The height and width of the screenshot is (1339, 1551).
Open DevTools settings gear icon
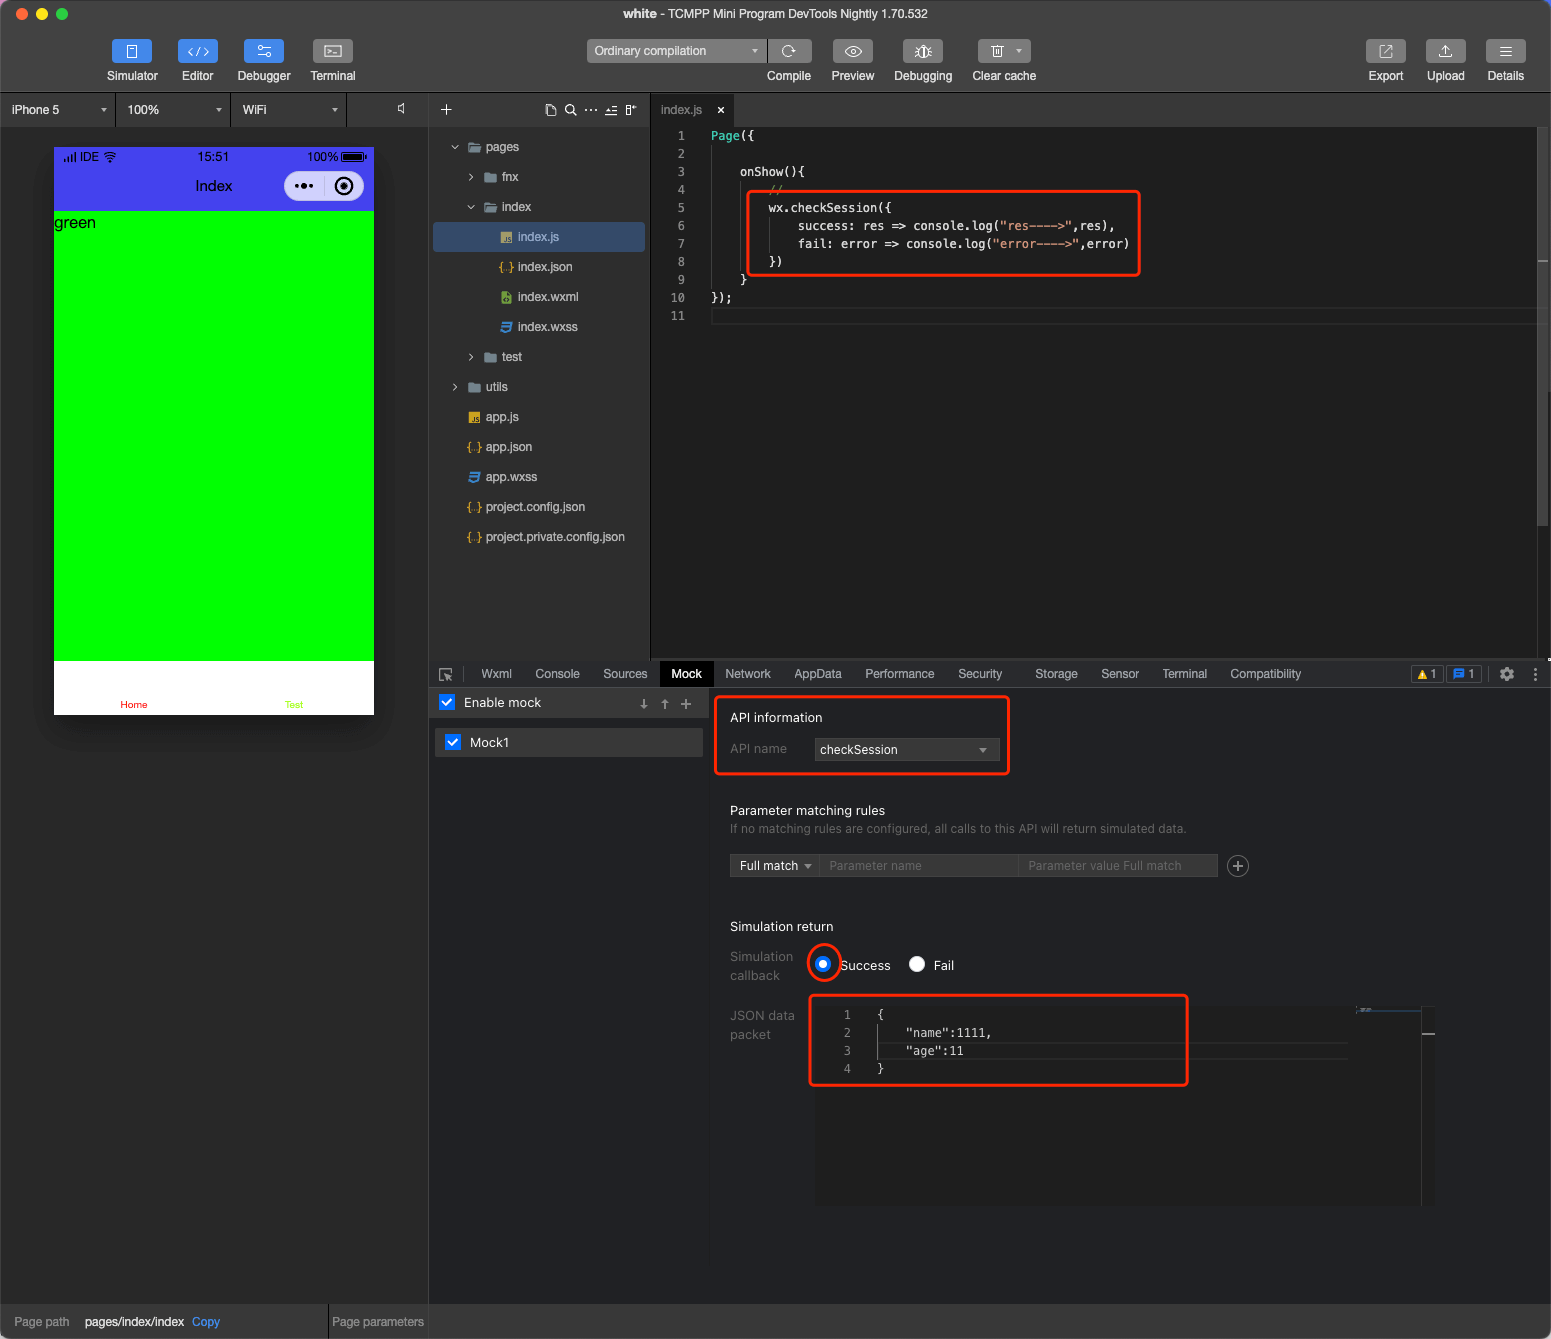pyautogui.click(x=1506, y=674)
